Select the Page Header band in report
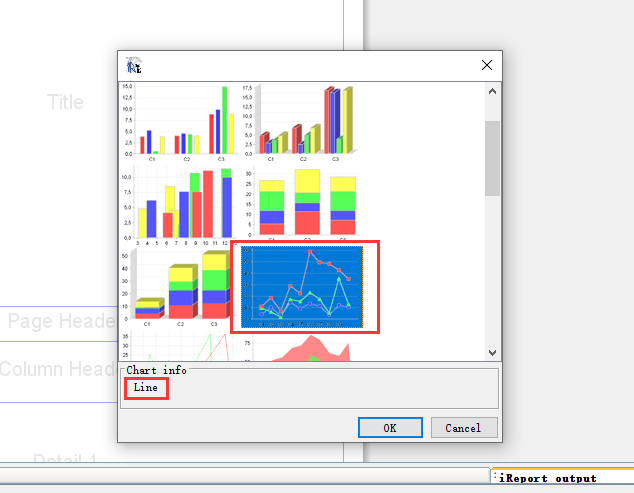The height and width of the screenshot is (493, 634). (x=62, y=322)
